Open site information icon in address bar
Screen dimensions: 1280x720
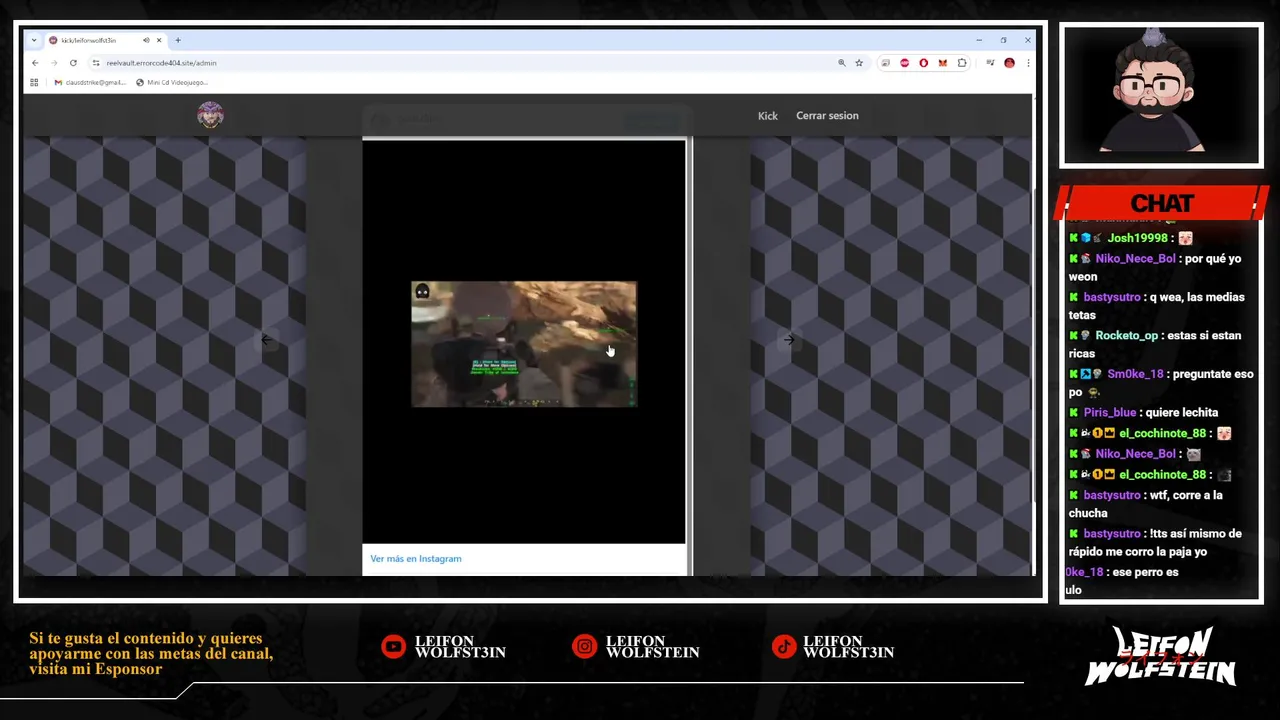point(96,62)
